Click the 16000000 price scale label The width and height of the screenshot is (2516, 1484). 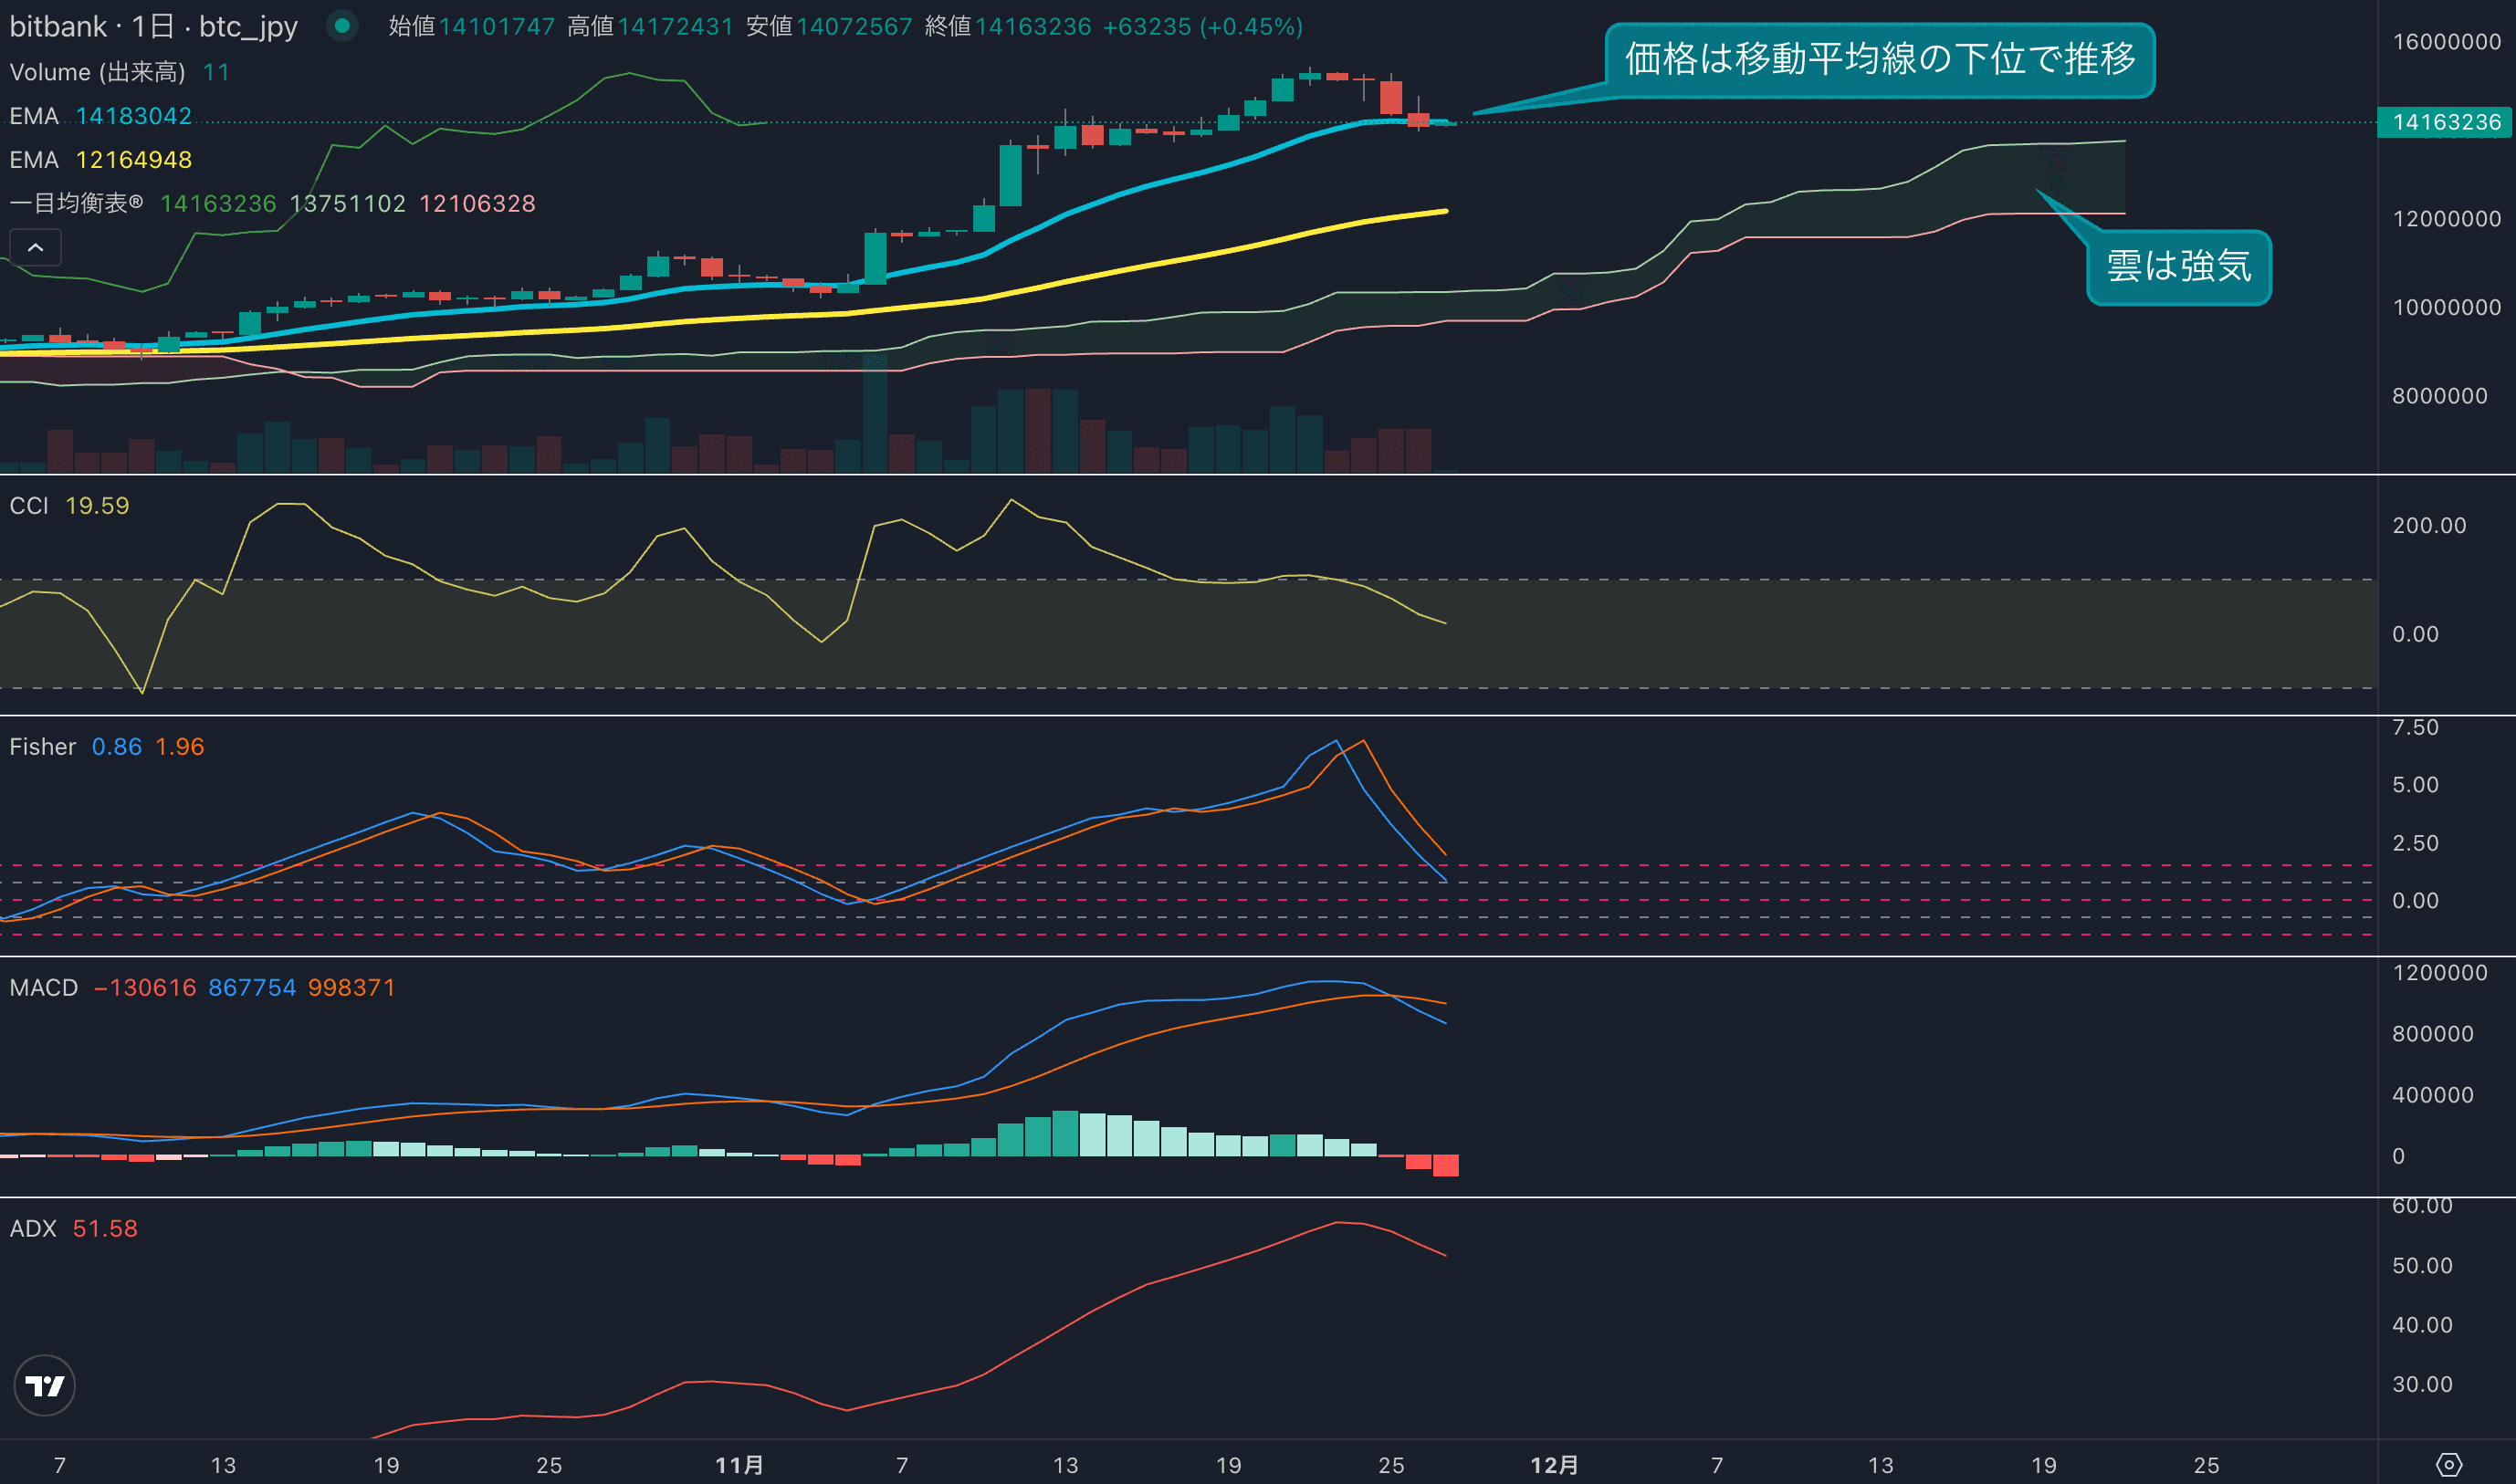2446,42
